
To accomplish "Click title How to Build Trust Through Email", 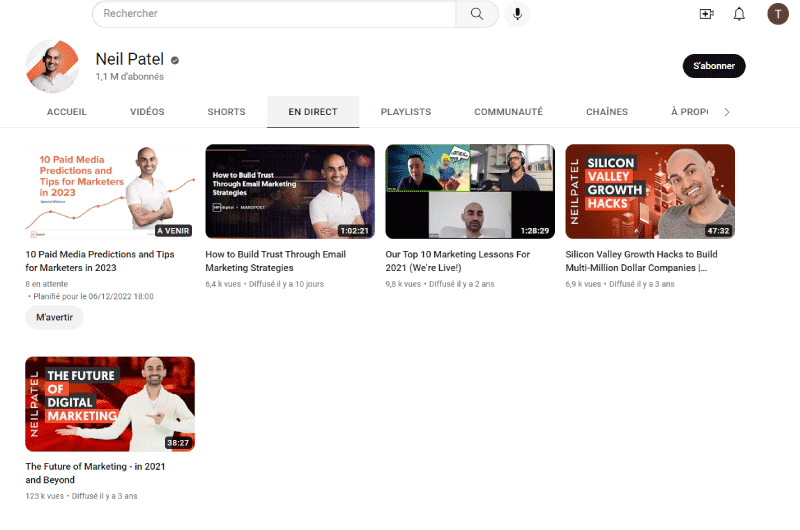I will click(x=276, y=261).
